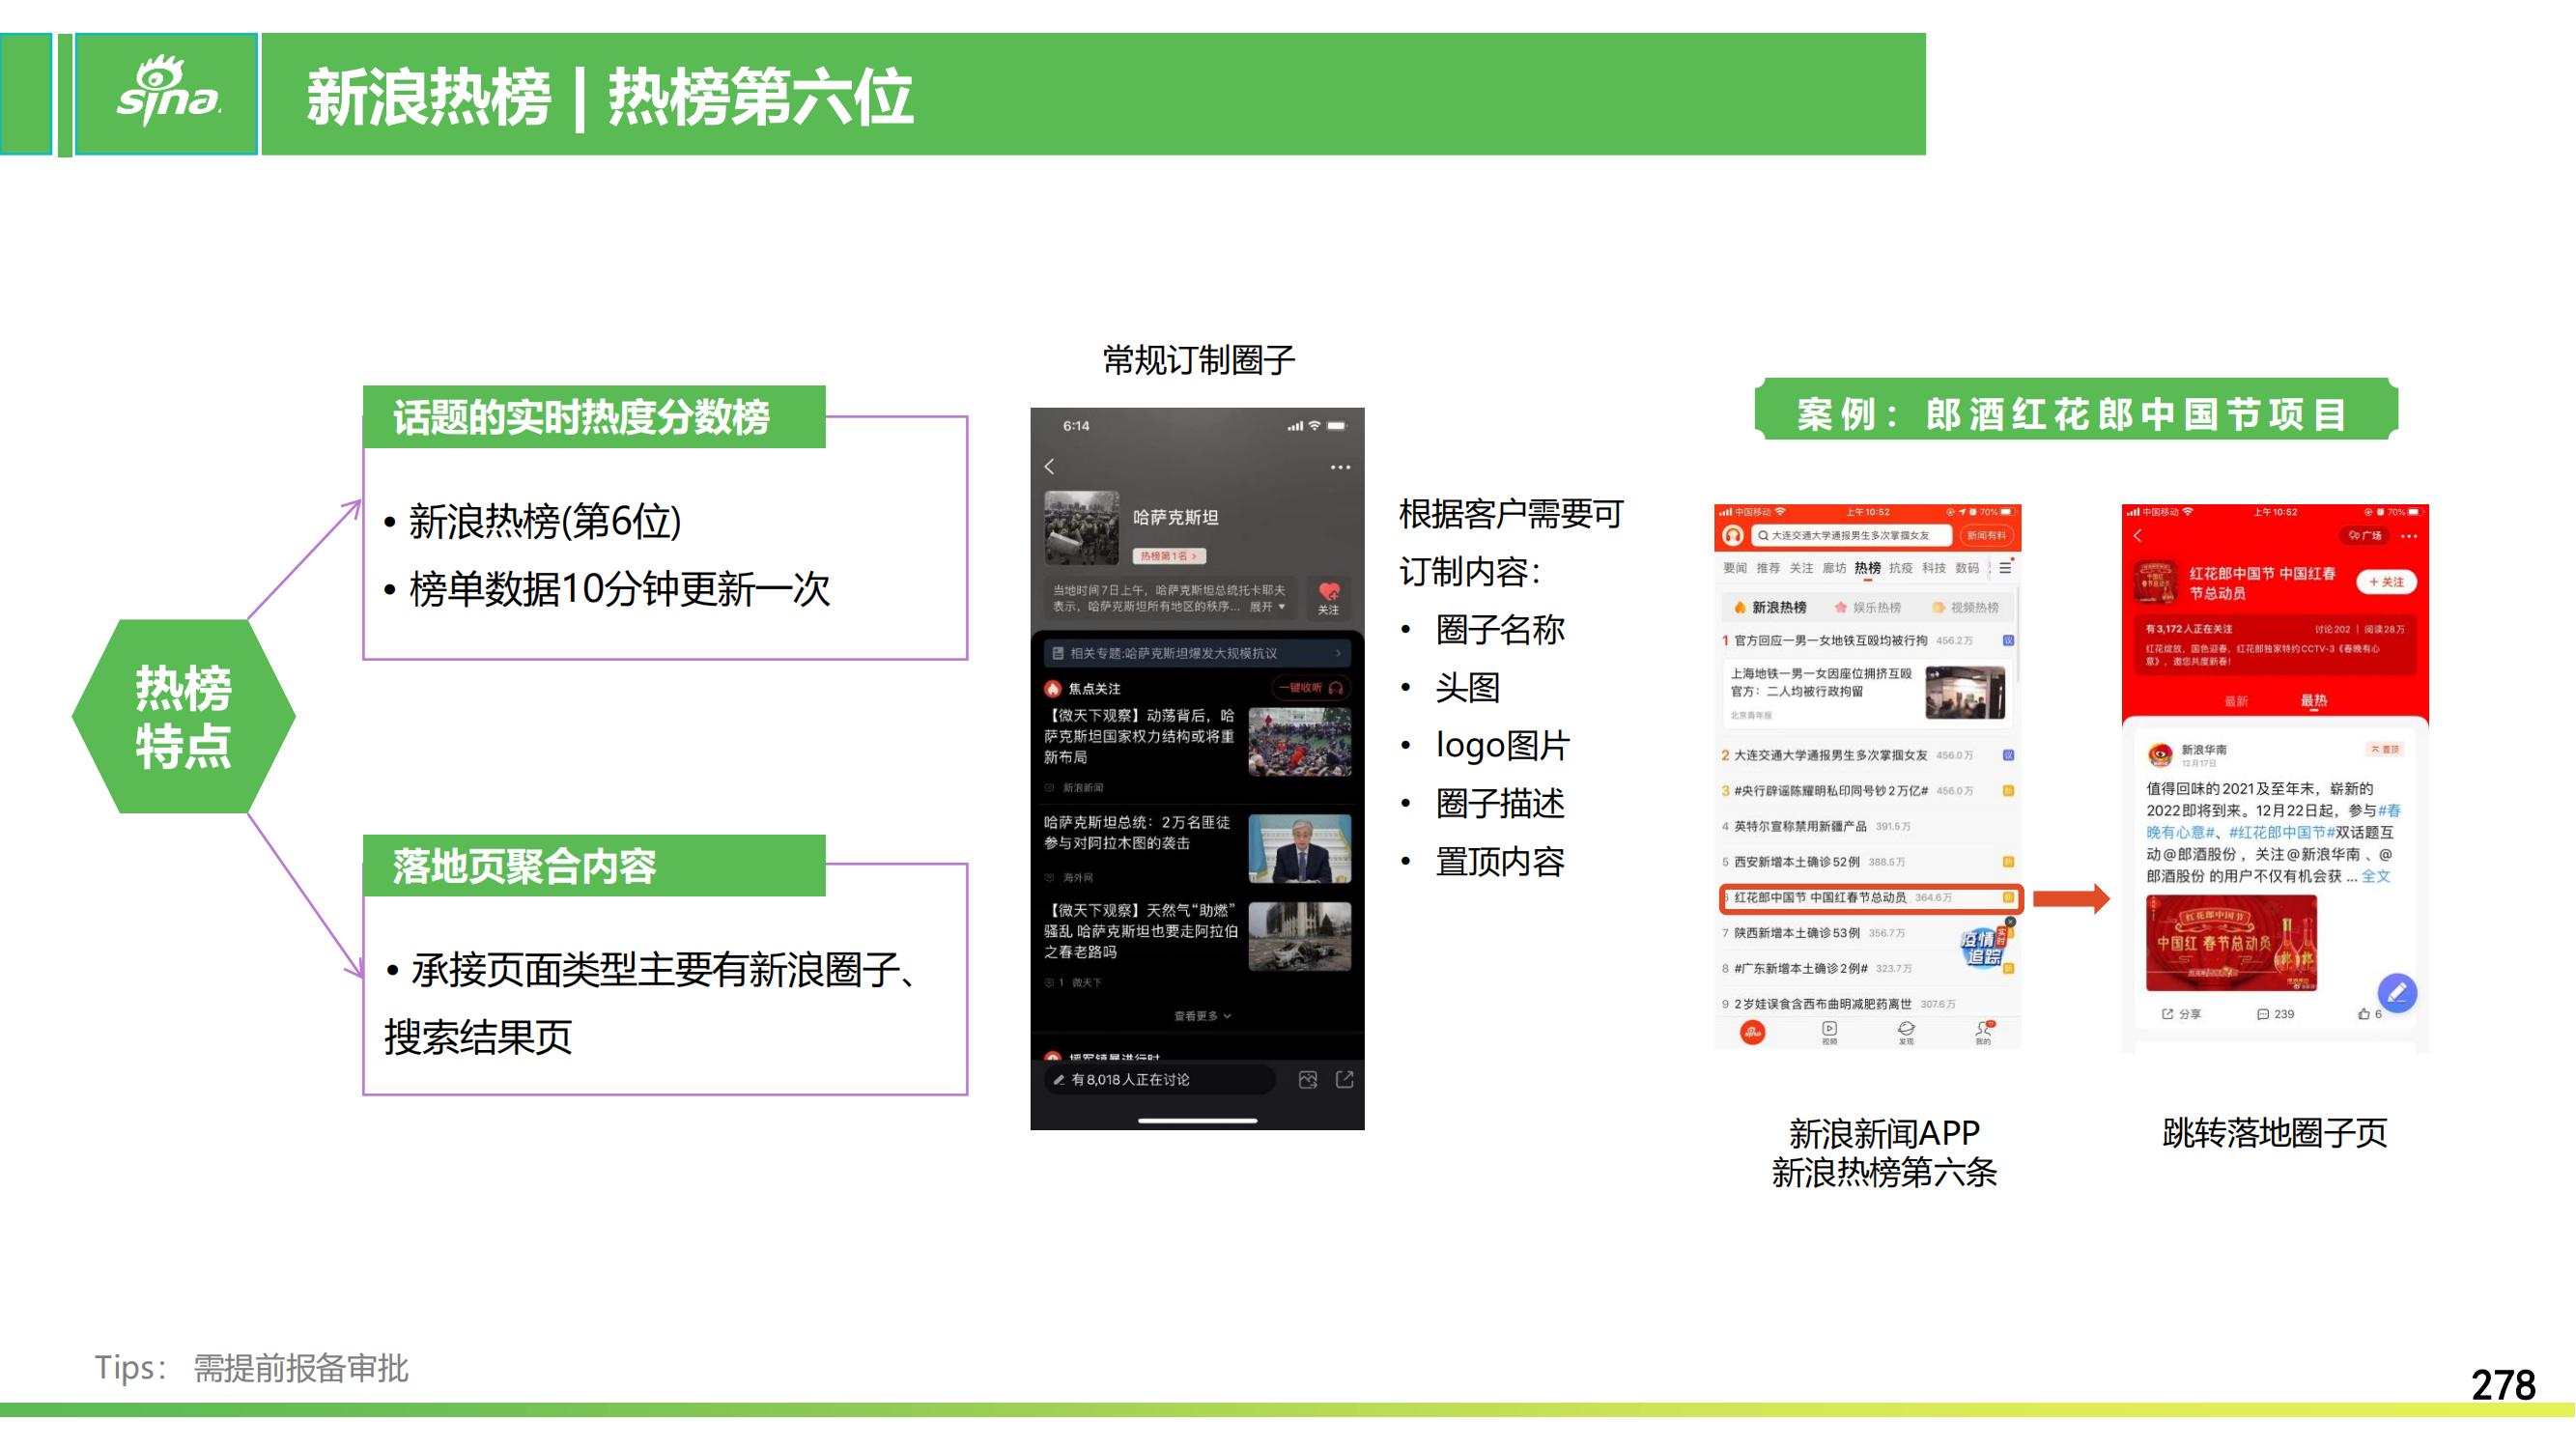Image resolution: width=2576 pixels, height=1449 pixels.
Task: Open hot item 1 官方回应一男一女地铁互殴
Action: tap(1867, 640)
